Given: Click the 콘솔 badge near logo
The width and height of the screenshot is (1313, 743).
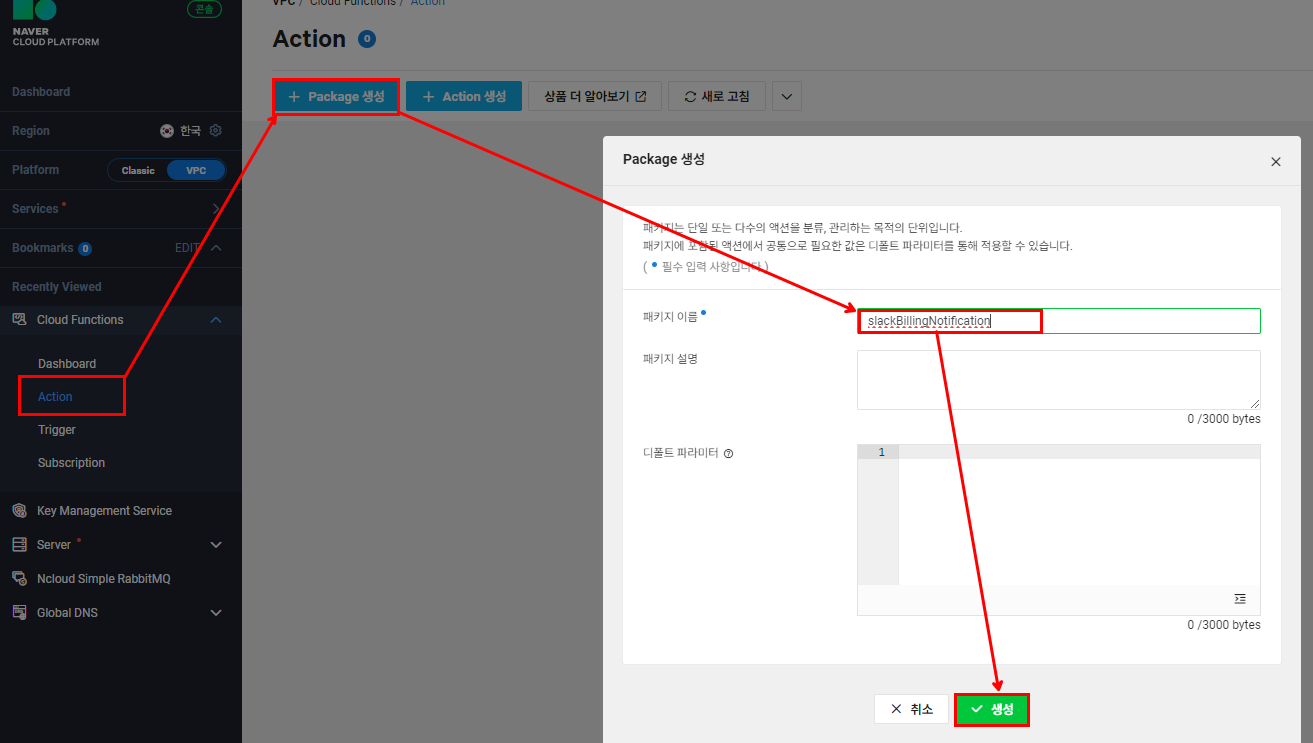Looking at the screenshot, I should 204,9.
